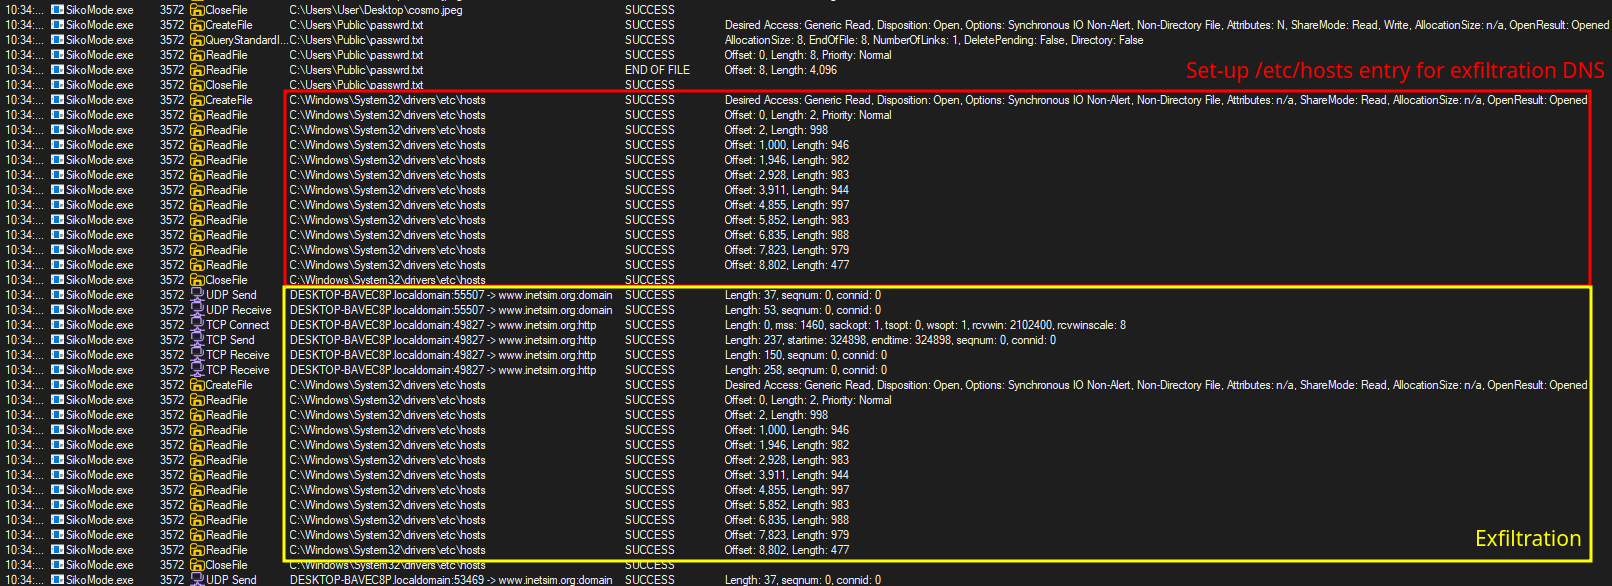The height and width of the screenshot is (586, 1612).
Task: Click the passwrd.txt path in the QueryStandardI... row
Action: tap(356, 40)
